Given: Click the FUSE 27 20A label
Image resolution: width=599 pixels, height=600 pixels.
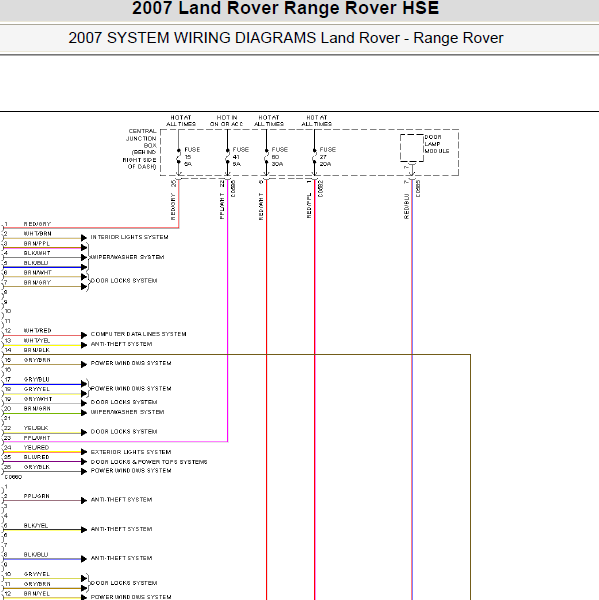Looking at the screenshot, I should [327, 157].
